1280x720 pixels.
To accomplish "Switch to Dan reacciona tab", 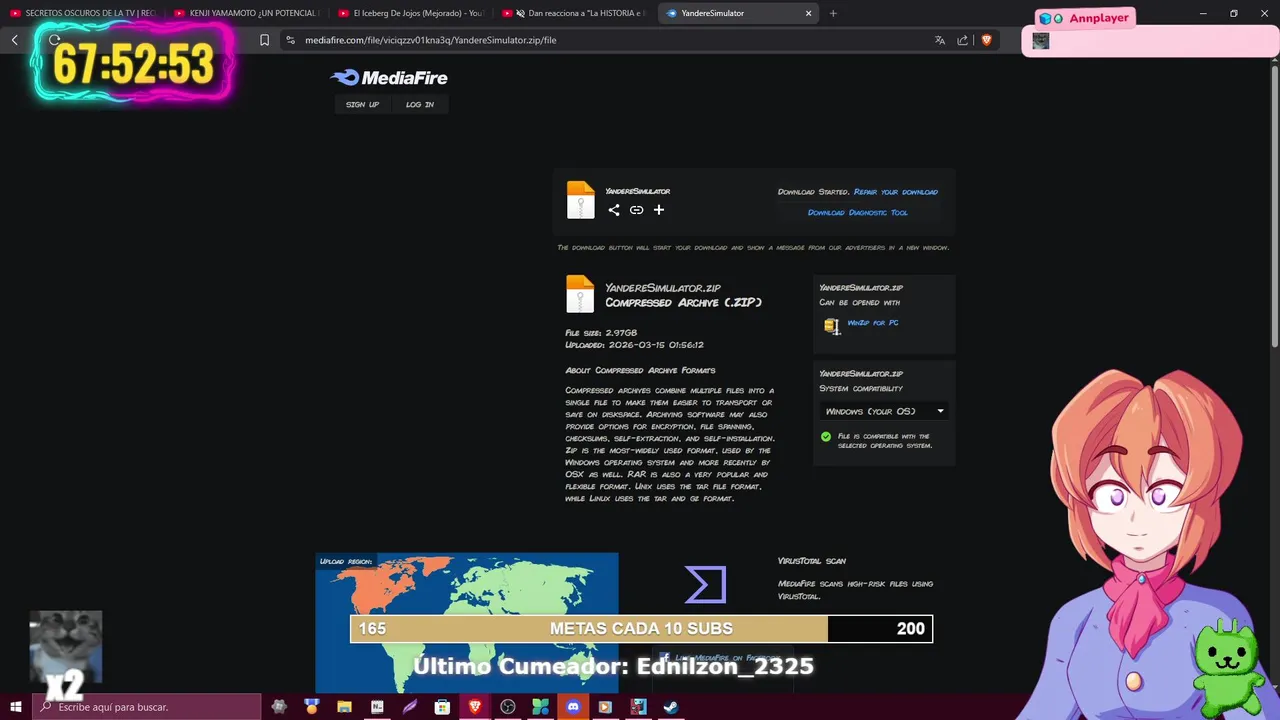I will 575,13.
